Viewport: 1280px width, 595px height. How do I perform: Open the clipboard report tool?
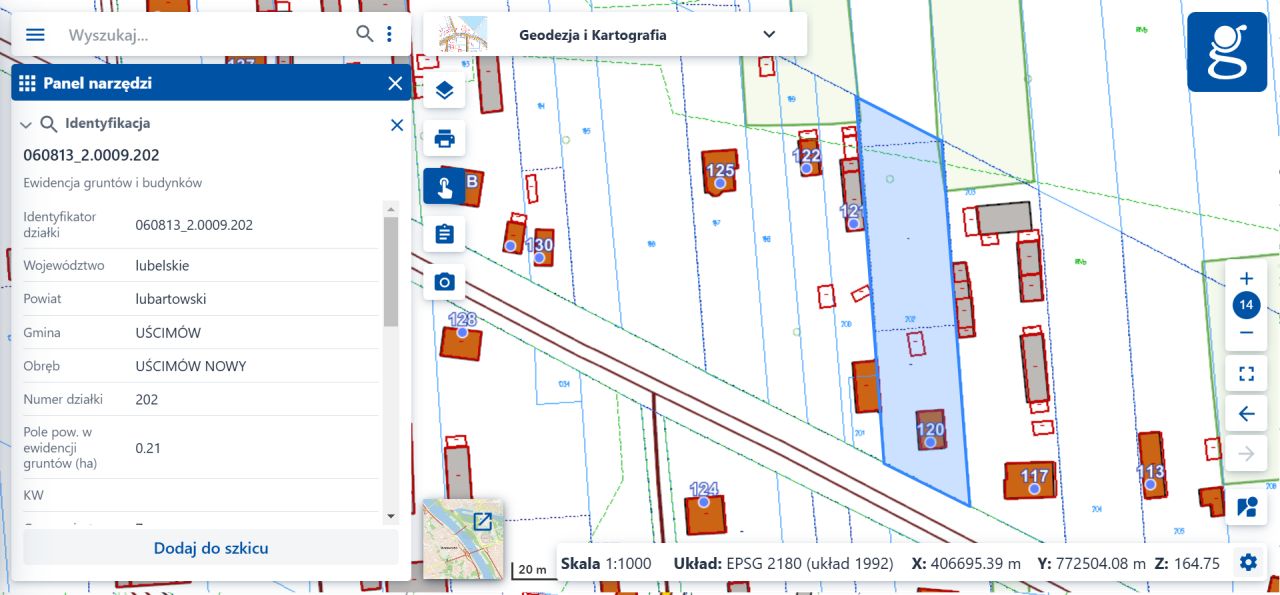[x=445, y=234]
